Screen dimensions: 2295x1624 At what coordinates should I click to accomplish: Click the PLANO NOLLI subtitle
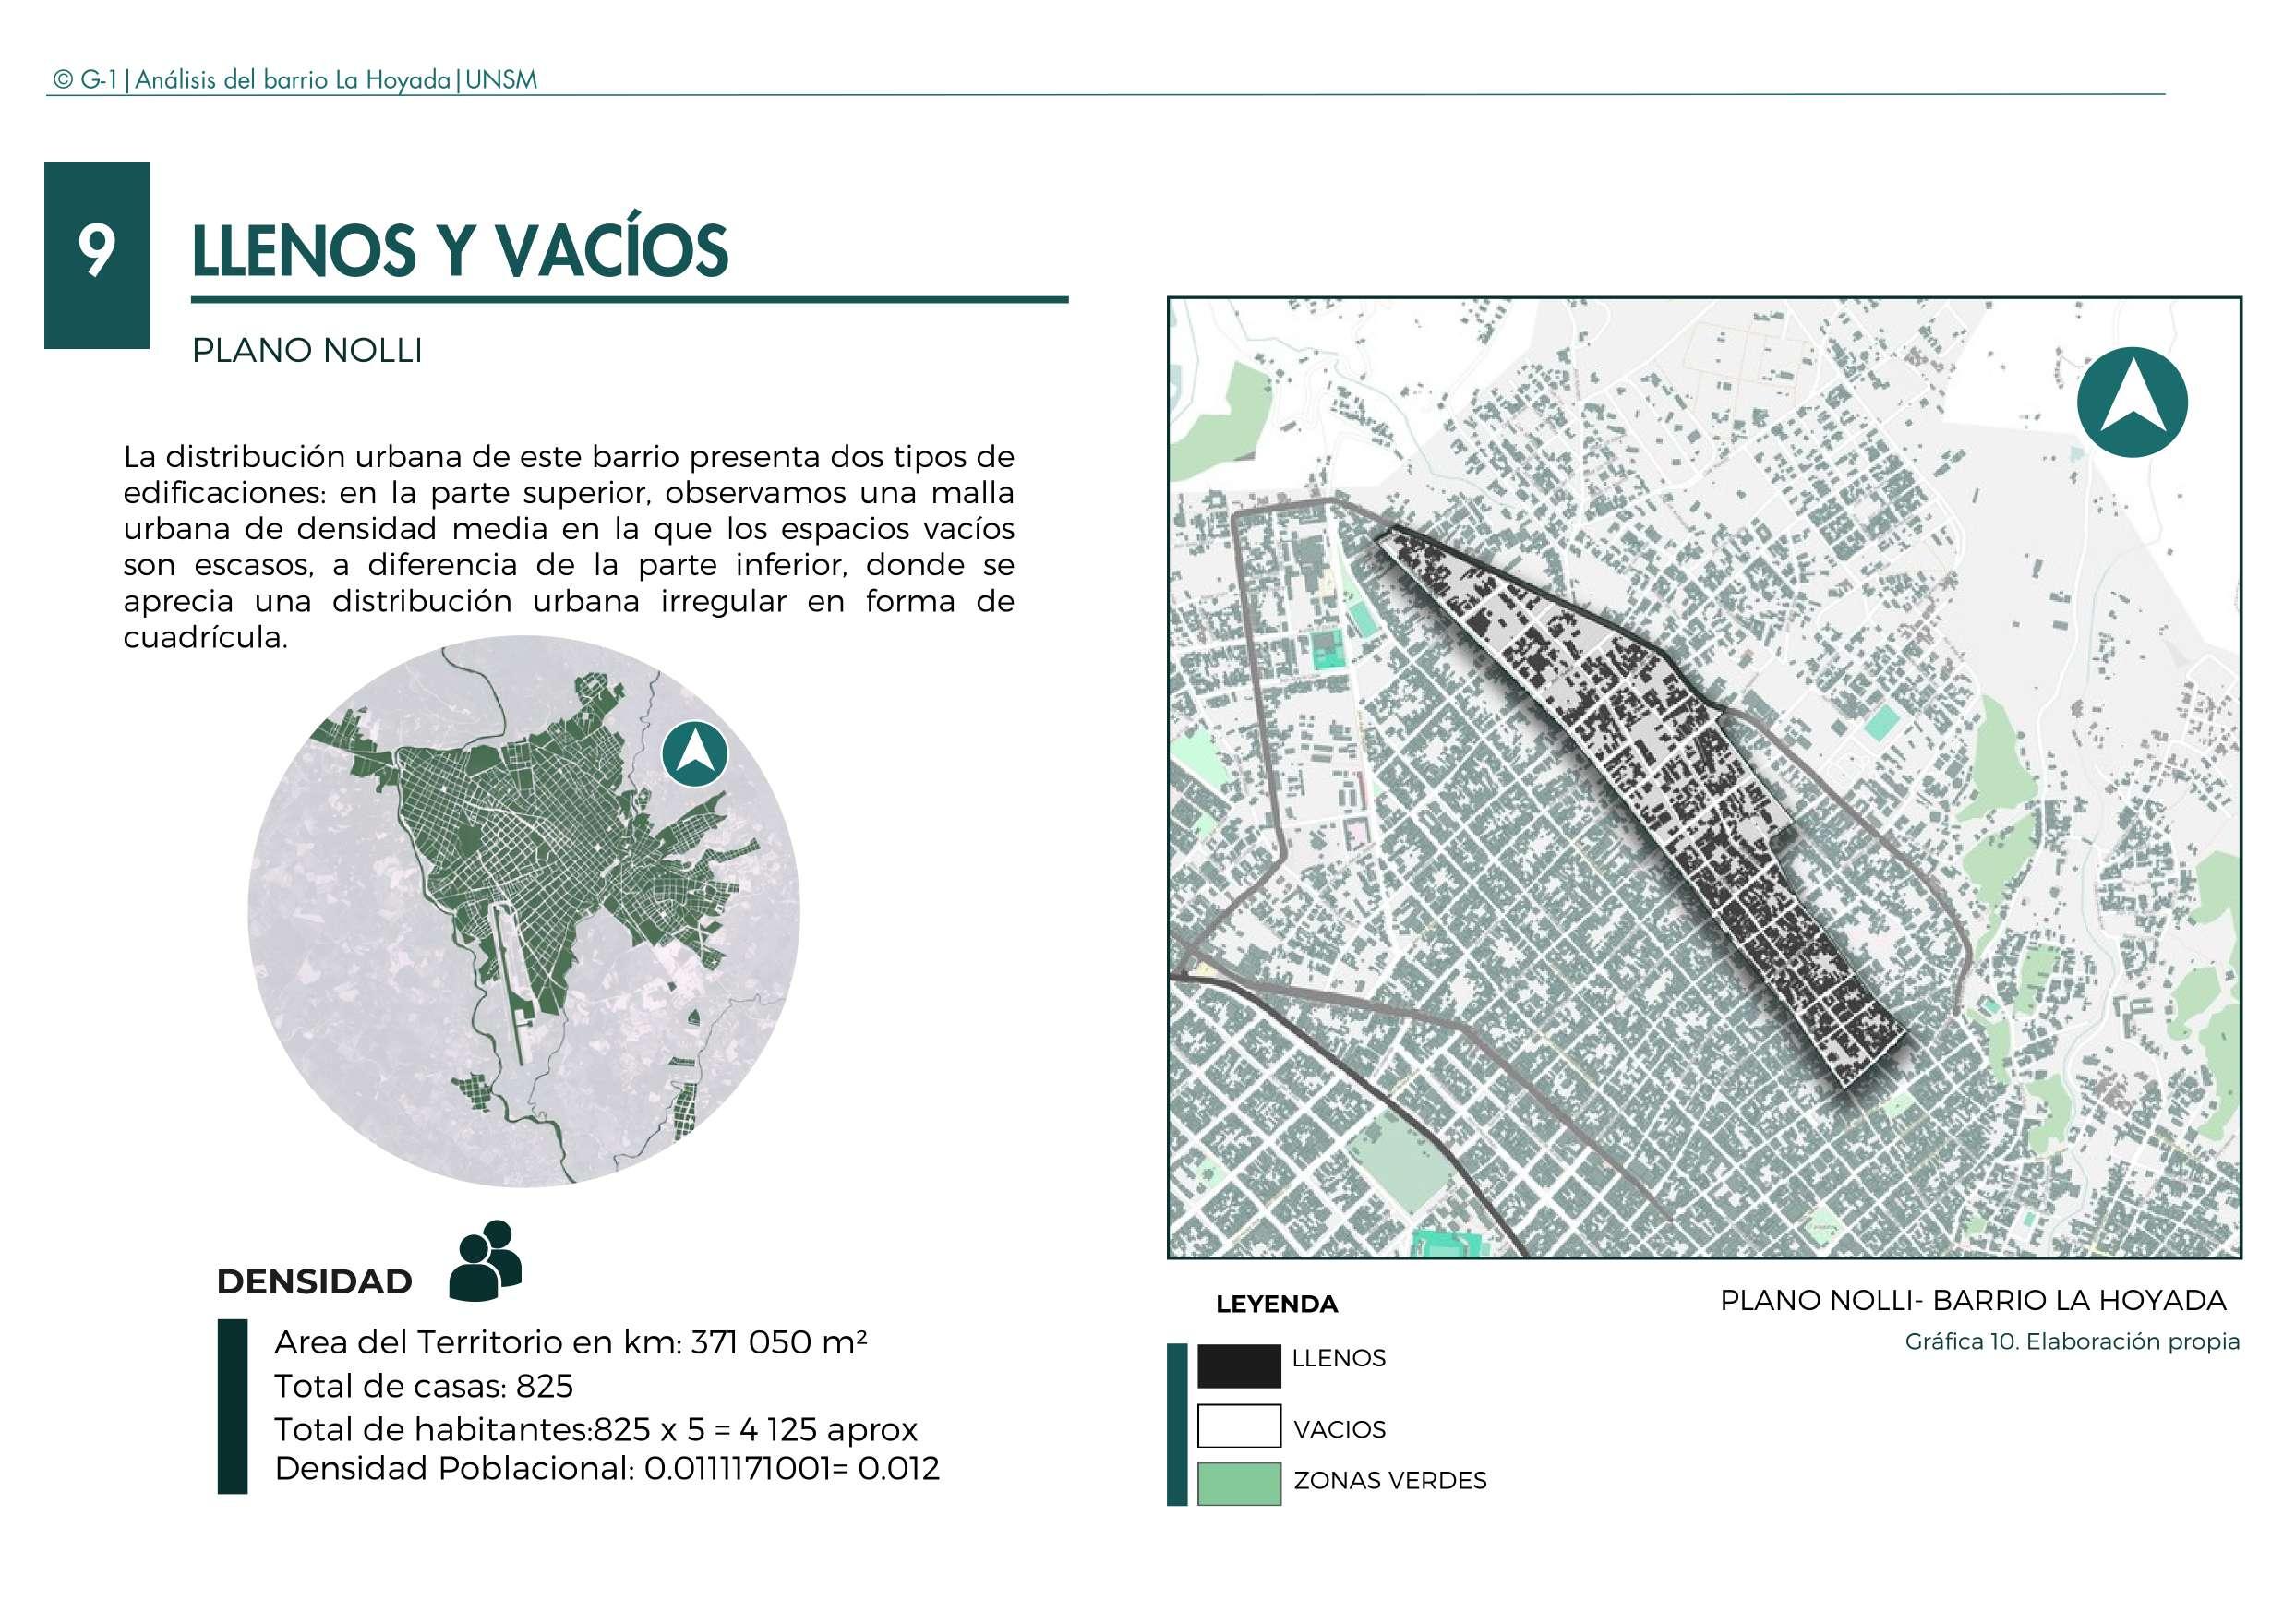click(x=307, y=351)
